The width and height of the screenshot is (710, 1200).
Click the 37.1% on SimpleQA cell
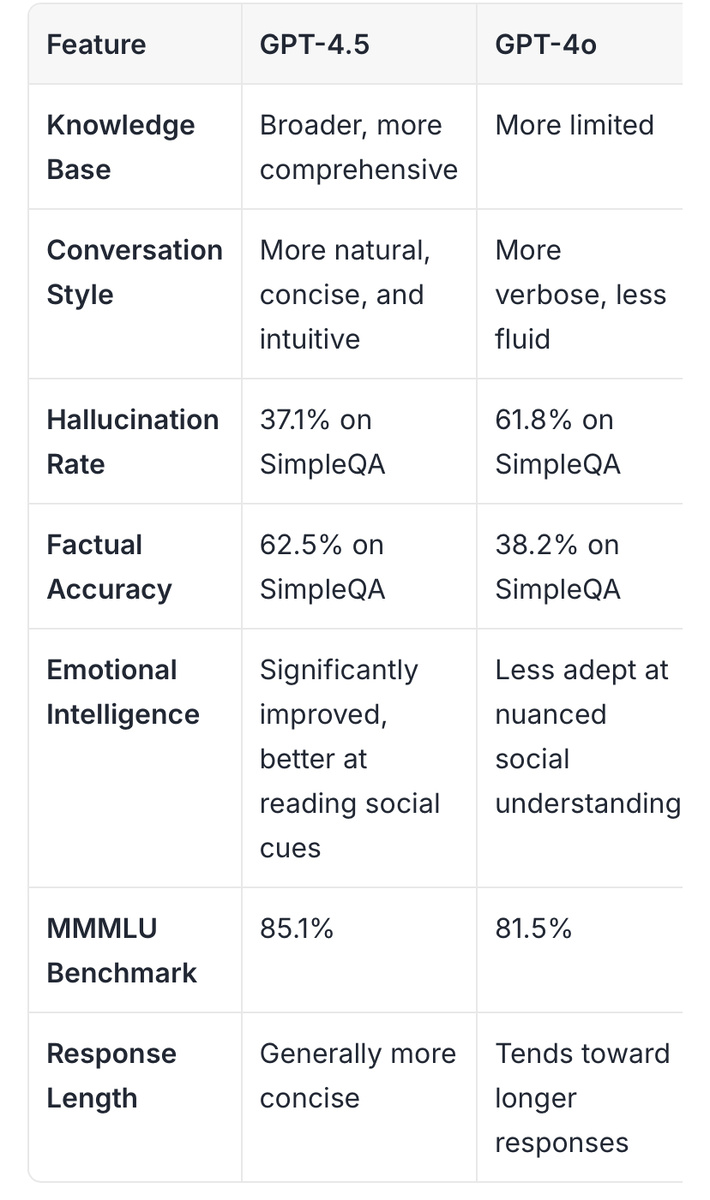pyautogui.click(x=322, y=441)
